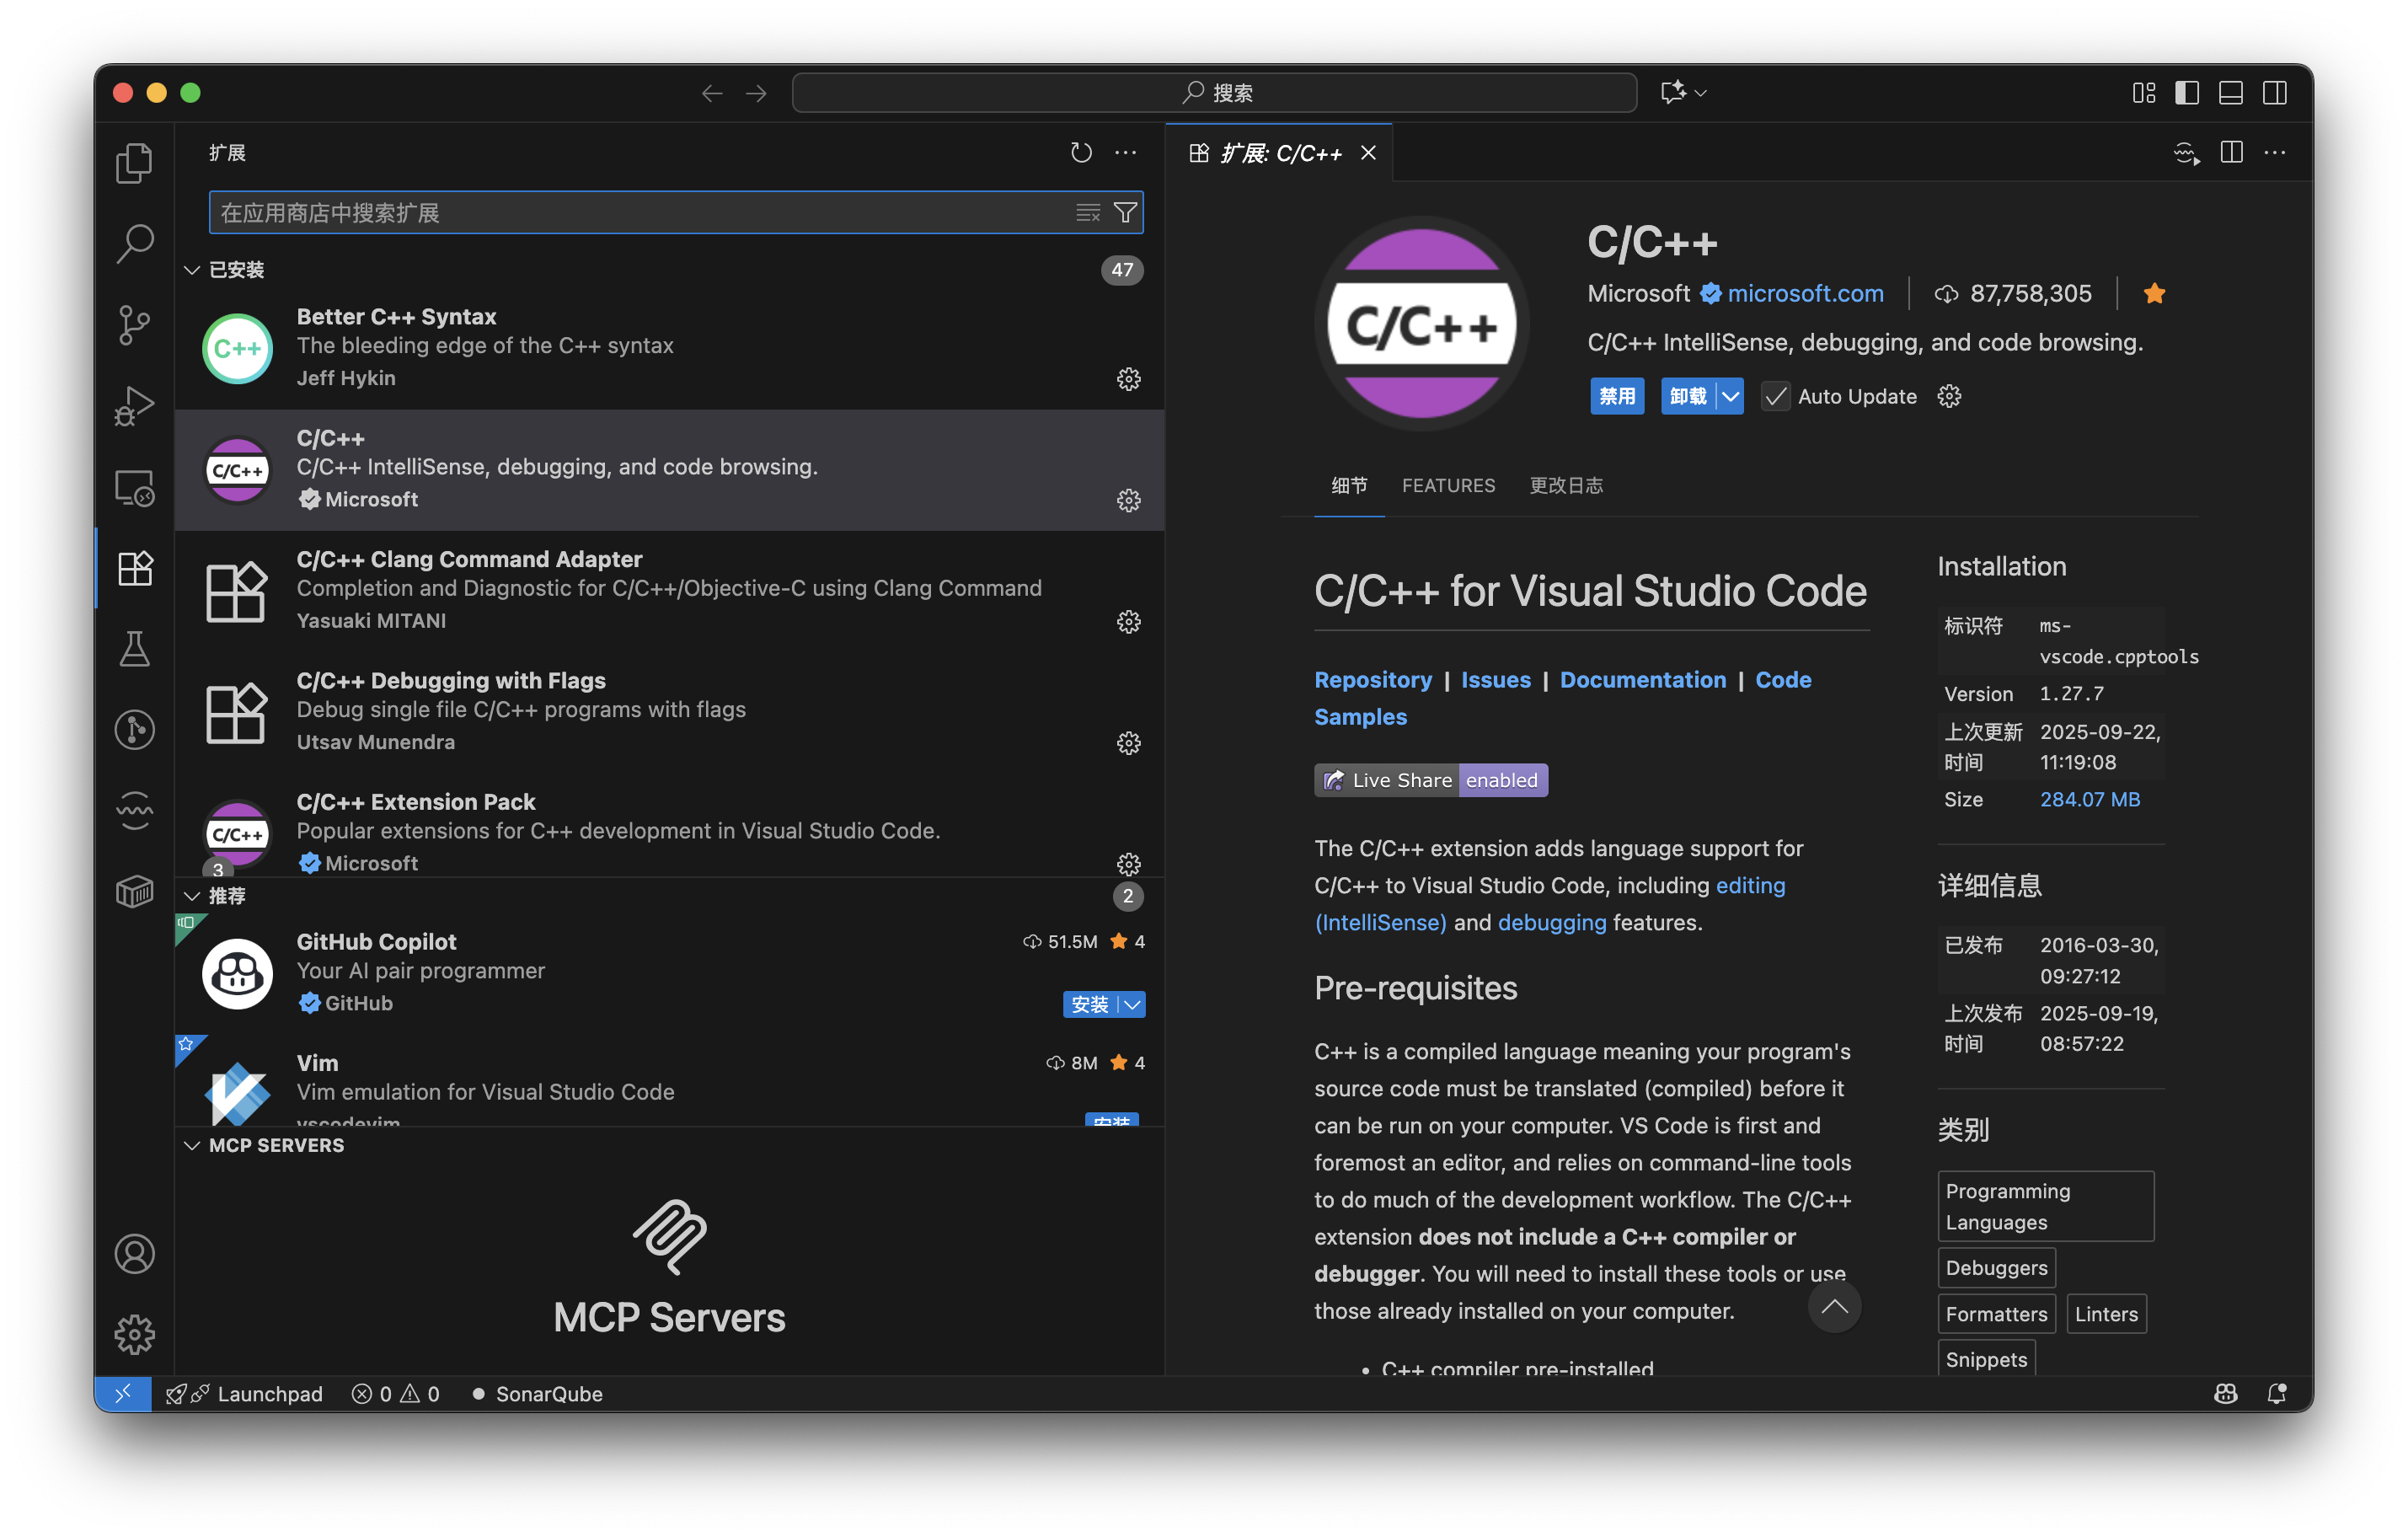Viewport: 2408px width, 1537px height.
Task: Open extensions view more actions menu
Action: click(x=1126, y=152)
